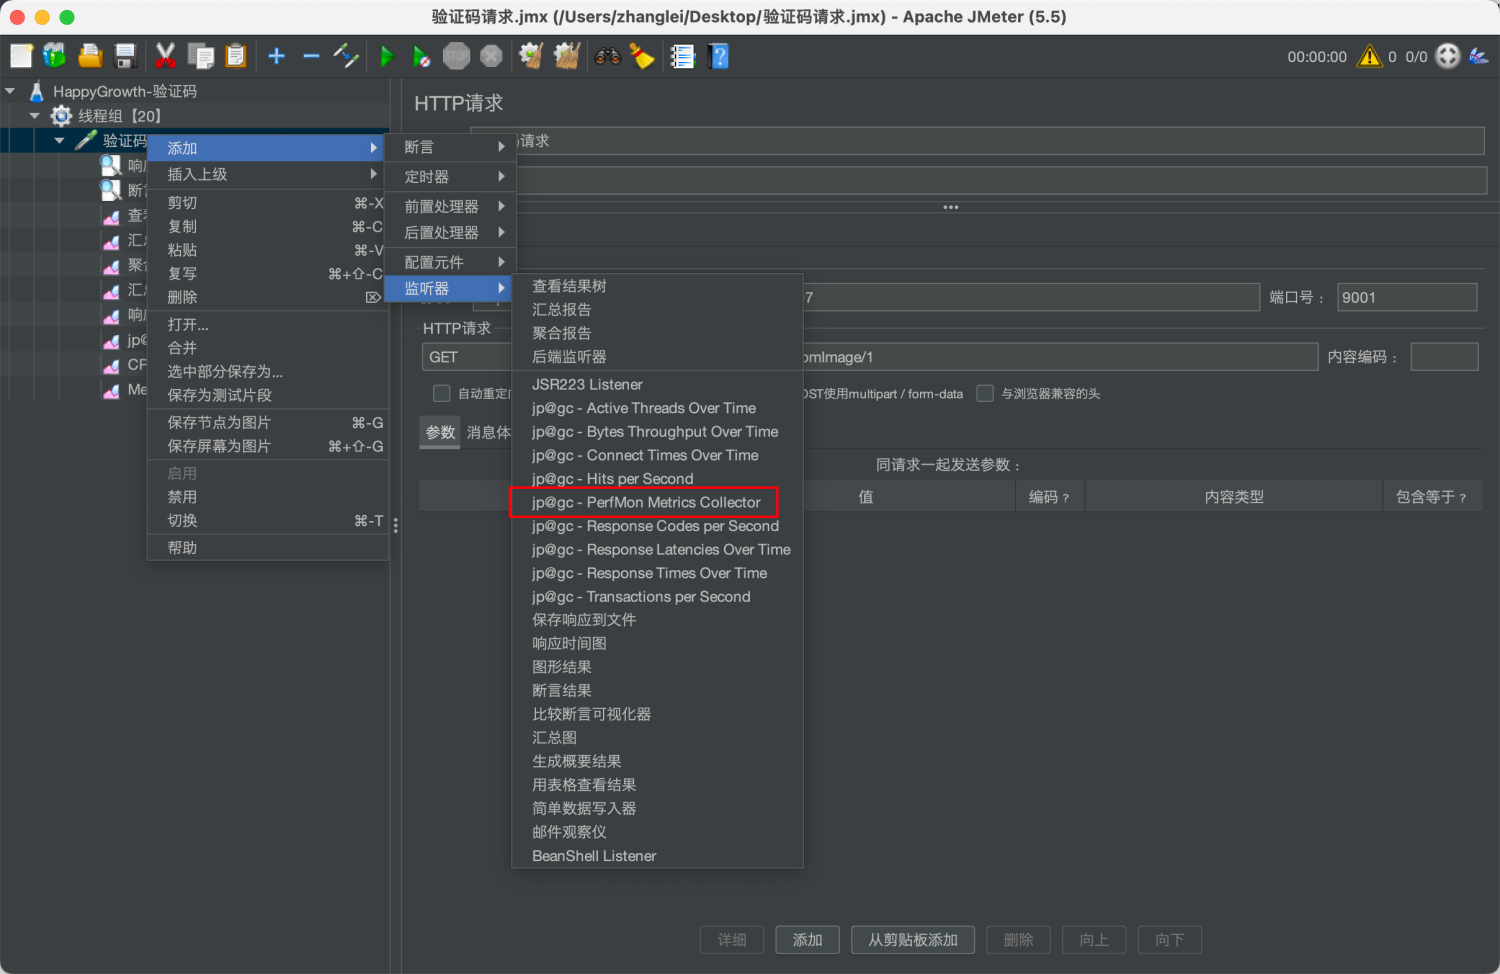Click the Toggle enable/disable toolbar icon
1500x974 pixels.
pyautogui.click(x=346, y=56)
